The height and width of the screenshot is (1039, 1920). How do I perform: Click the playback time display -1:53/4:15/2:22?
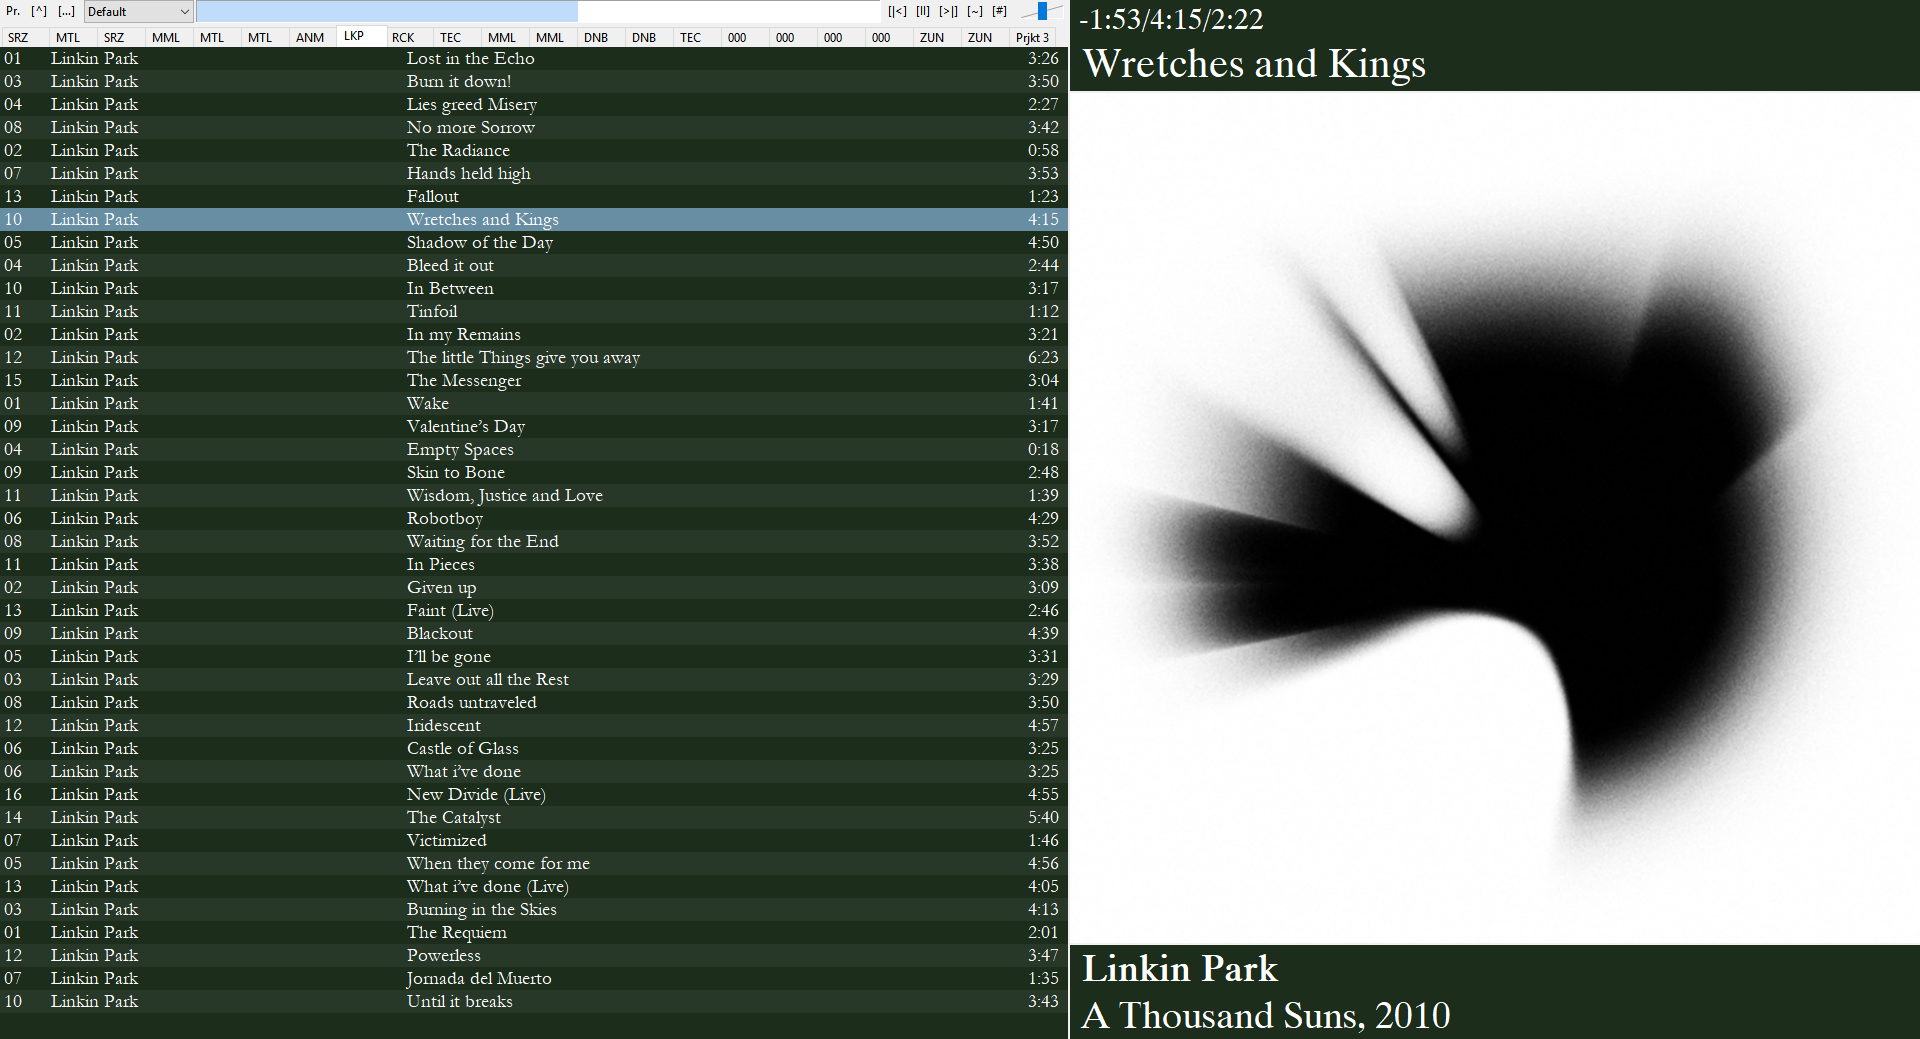click(x=1171, y=19)
